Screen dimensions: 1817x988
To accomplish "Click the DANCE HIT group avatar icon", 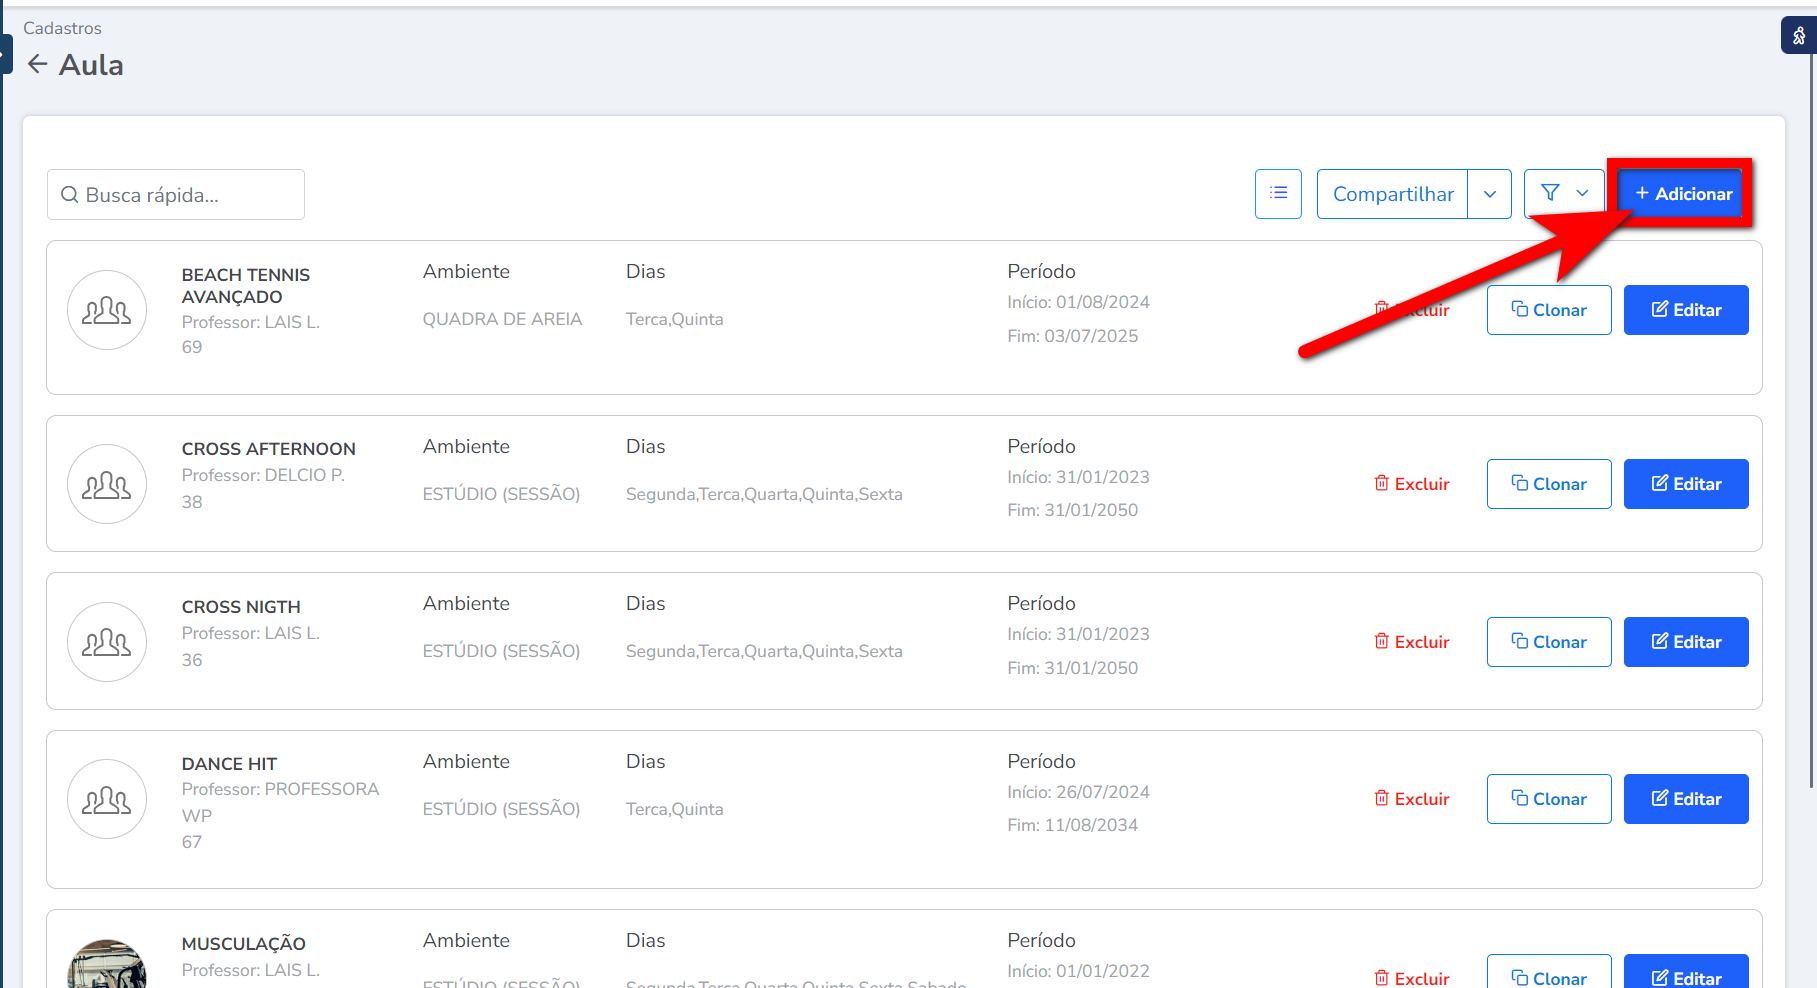I will click(x=107, y=799).
